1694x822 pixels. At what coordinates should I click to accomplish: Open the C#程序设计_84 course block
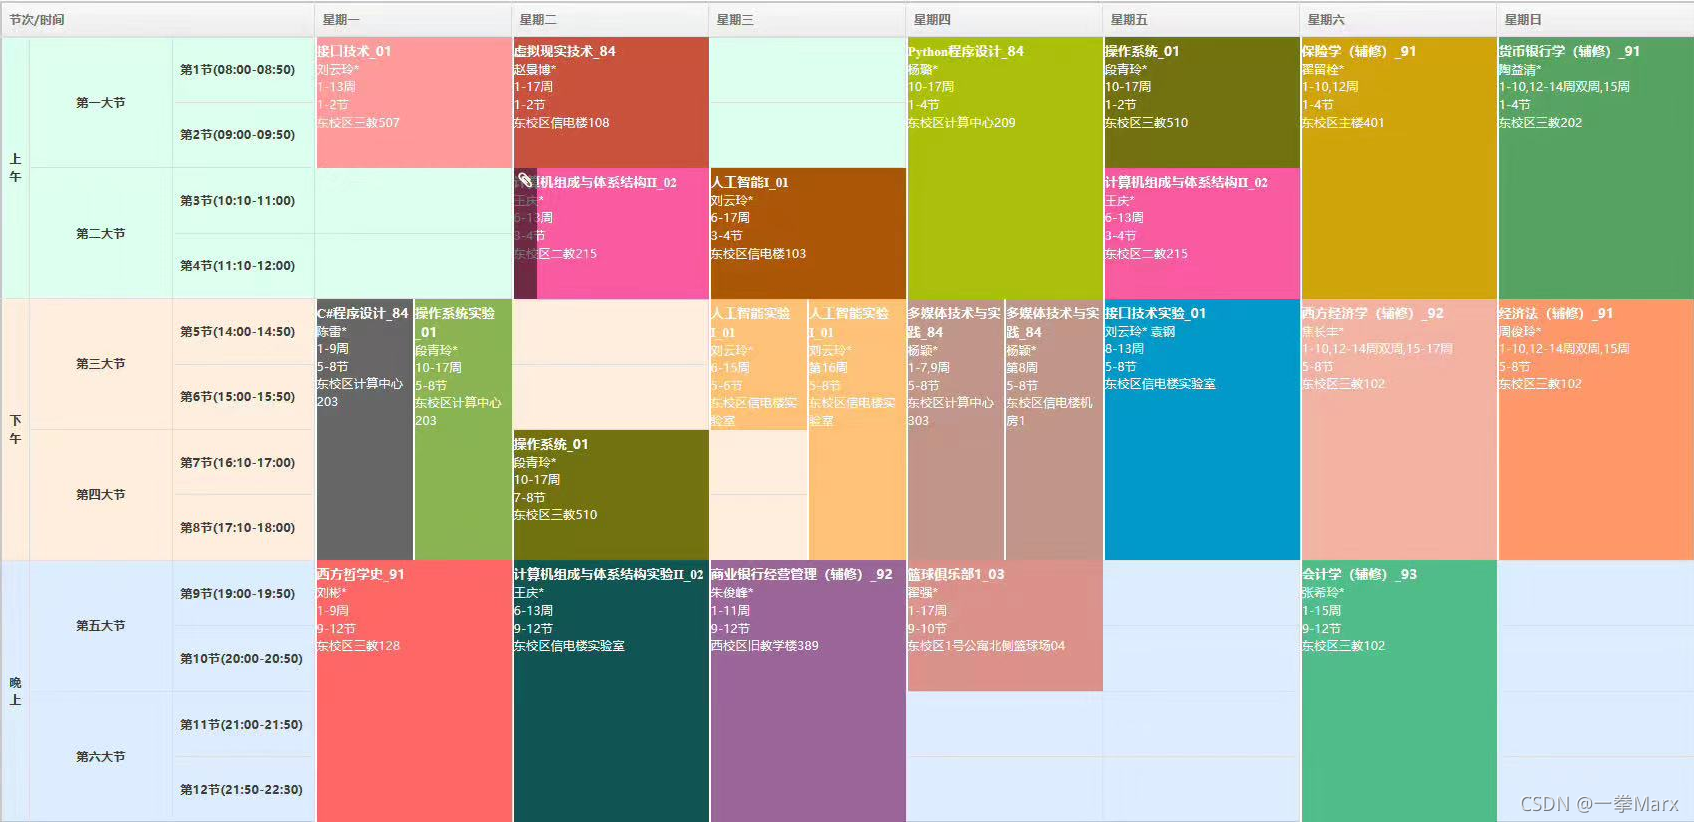364,430
